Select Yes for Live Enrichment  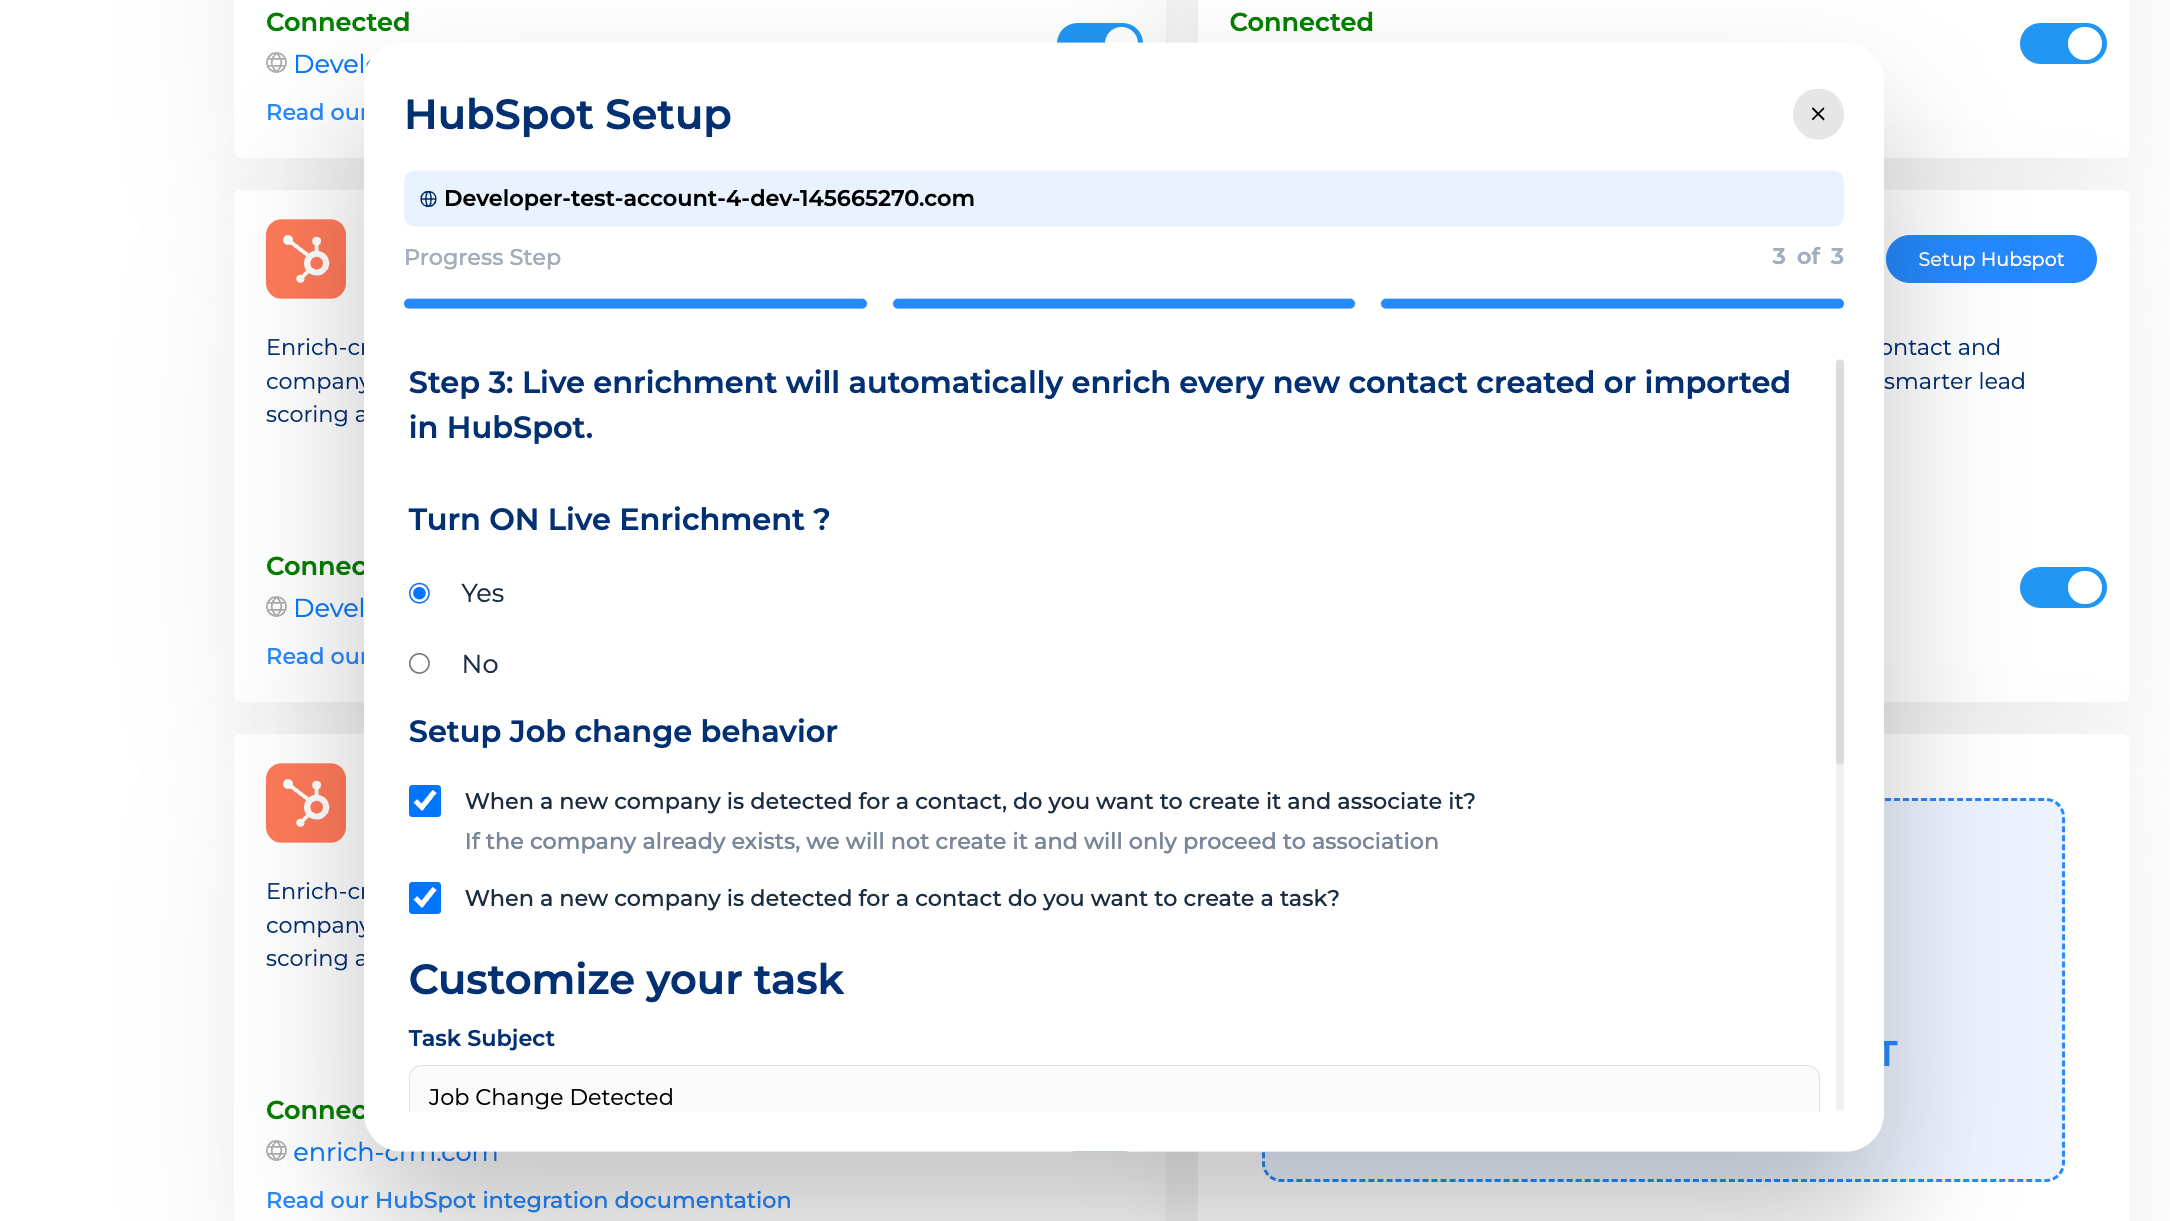click(x=420, y=593)
